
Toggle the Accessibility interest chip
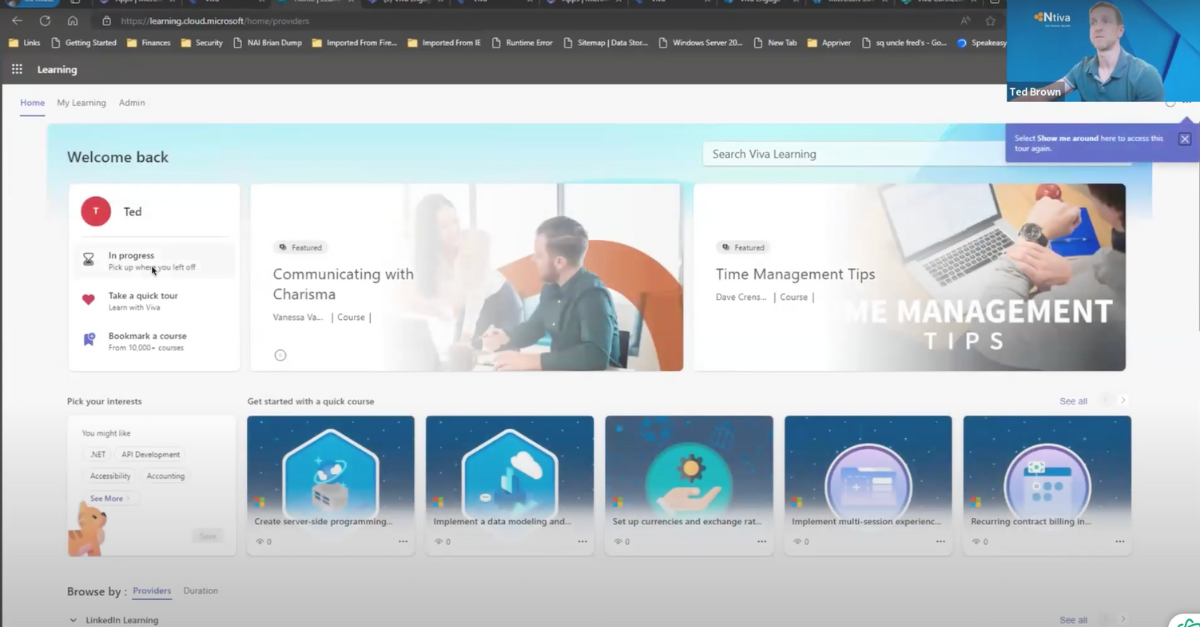point(109,476)
